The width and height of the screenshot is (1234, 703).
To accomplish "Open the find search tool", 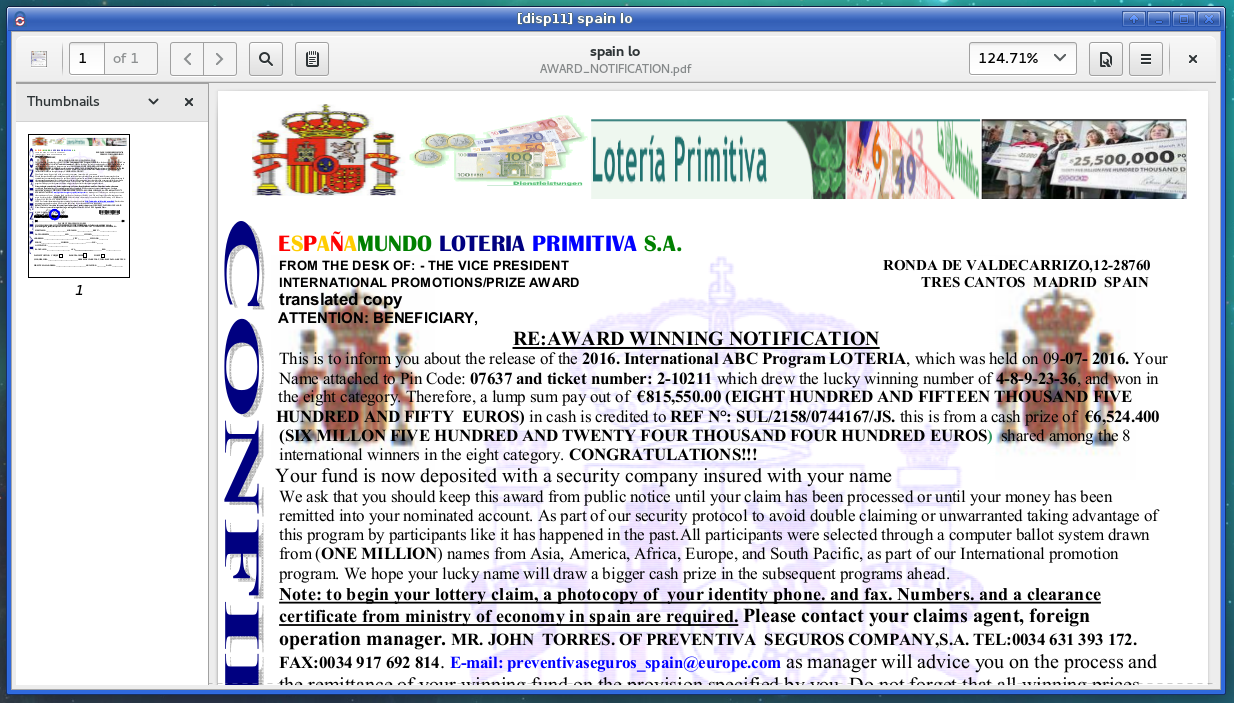I will (x=266, y=59).
